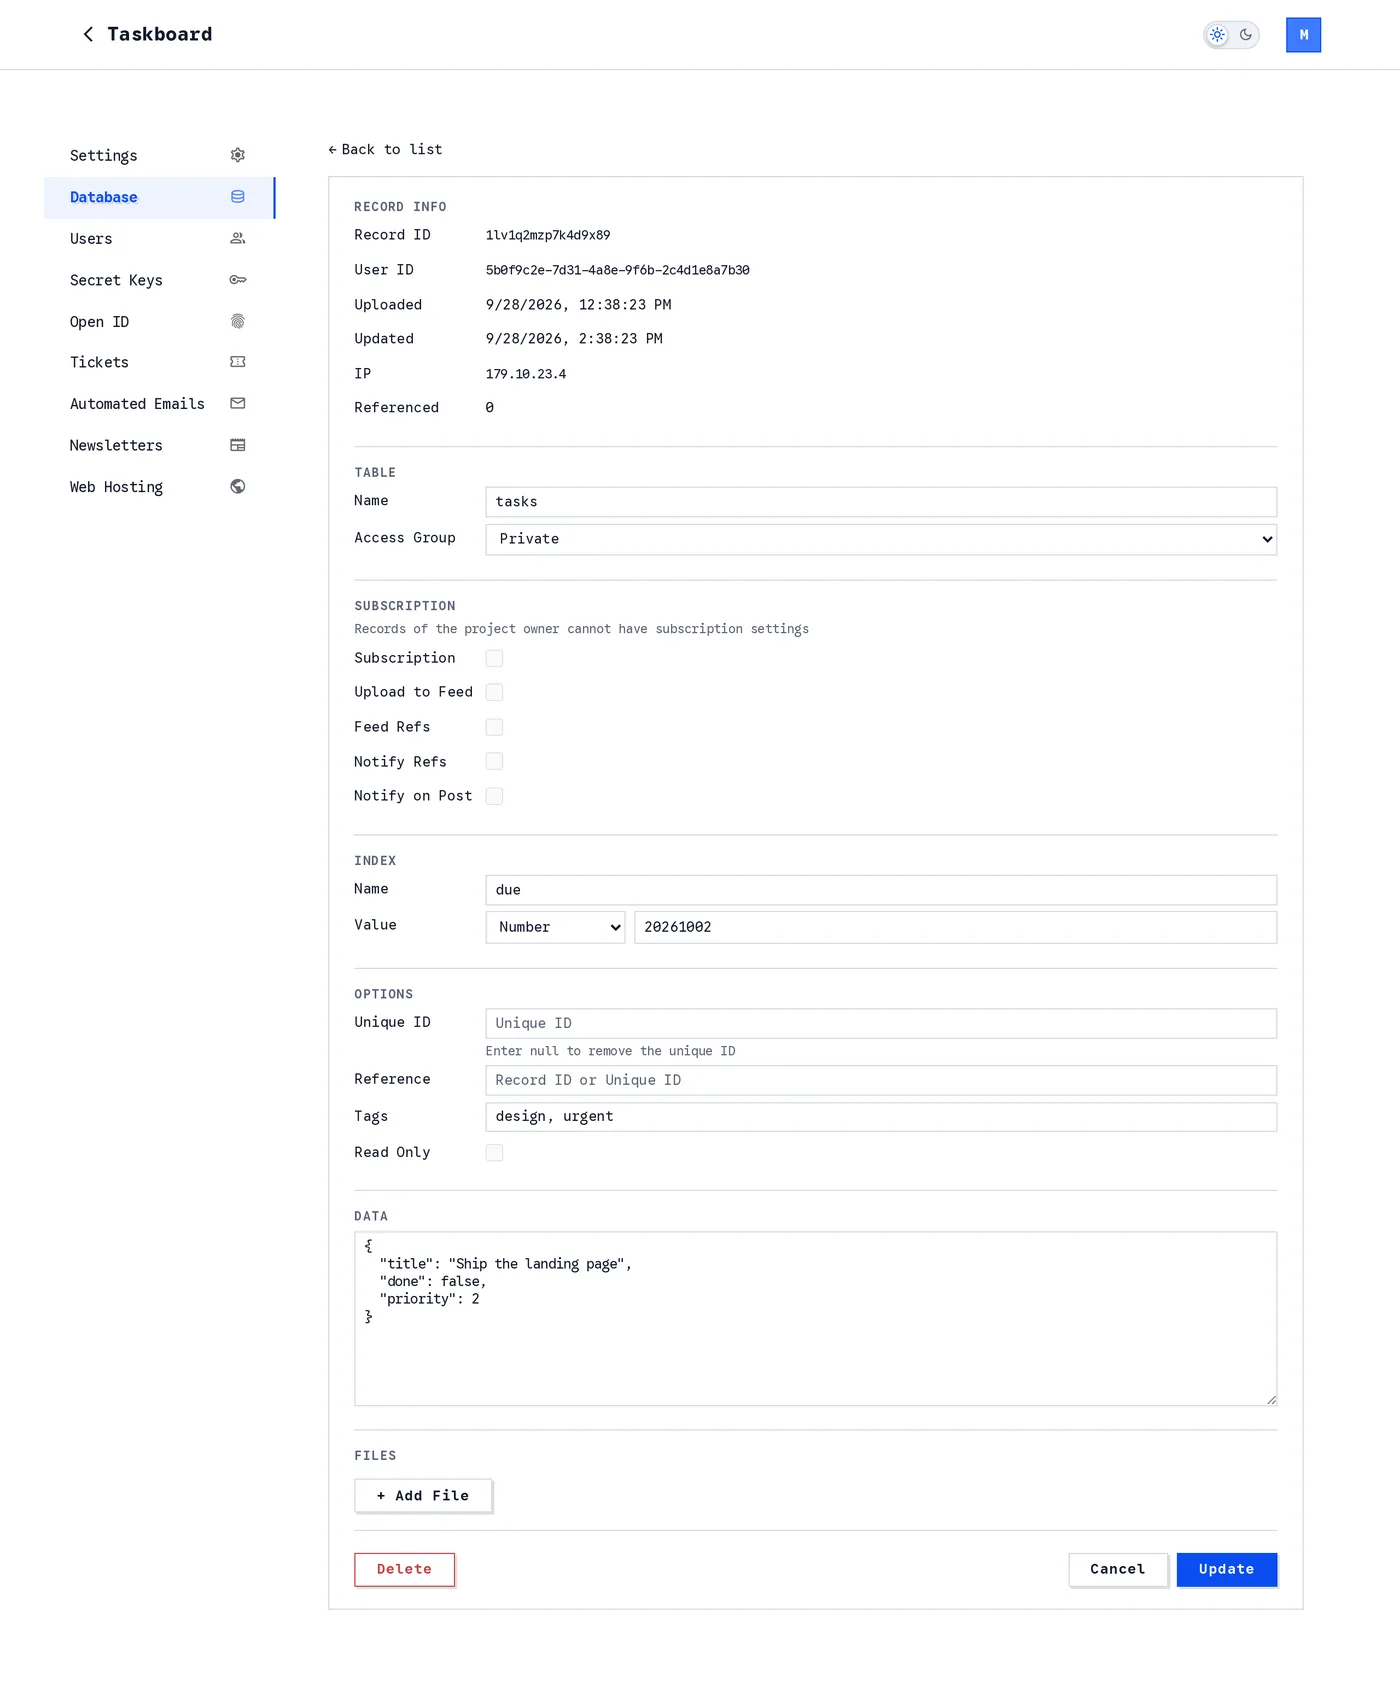Click the Open ID fingerprint icon
Image resolution: width=1400 pixels, height=1706 pixels.
pos(238,321)
